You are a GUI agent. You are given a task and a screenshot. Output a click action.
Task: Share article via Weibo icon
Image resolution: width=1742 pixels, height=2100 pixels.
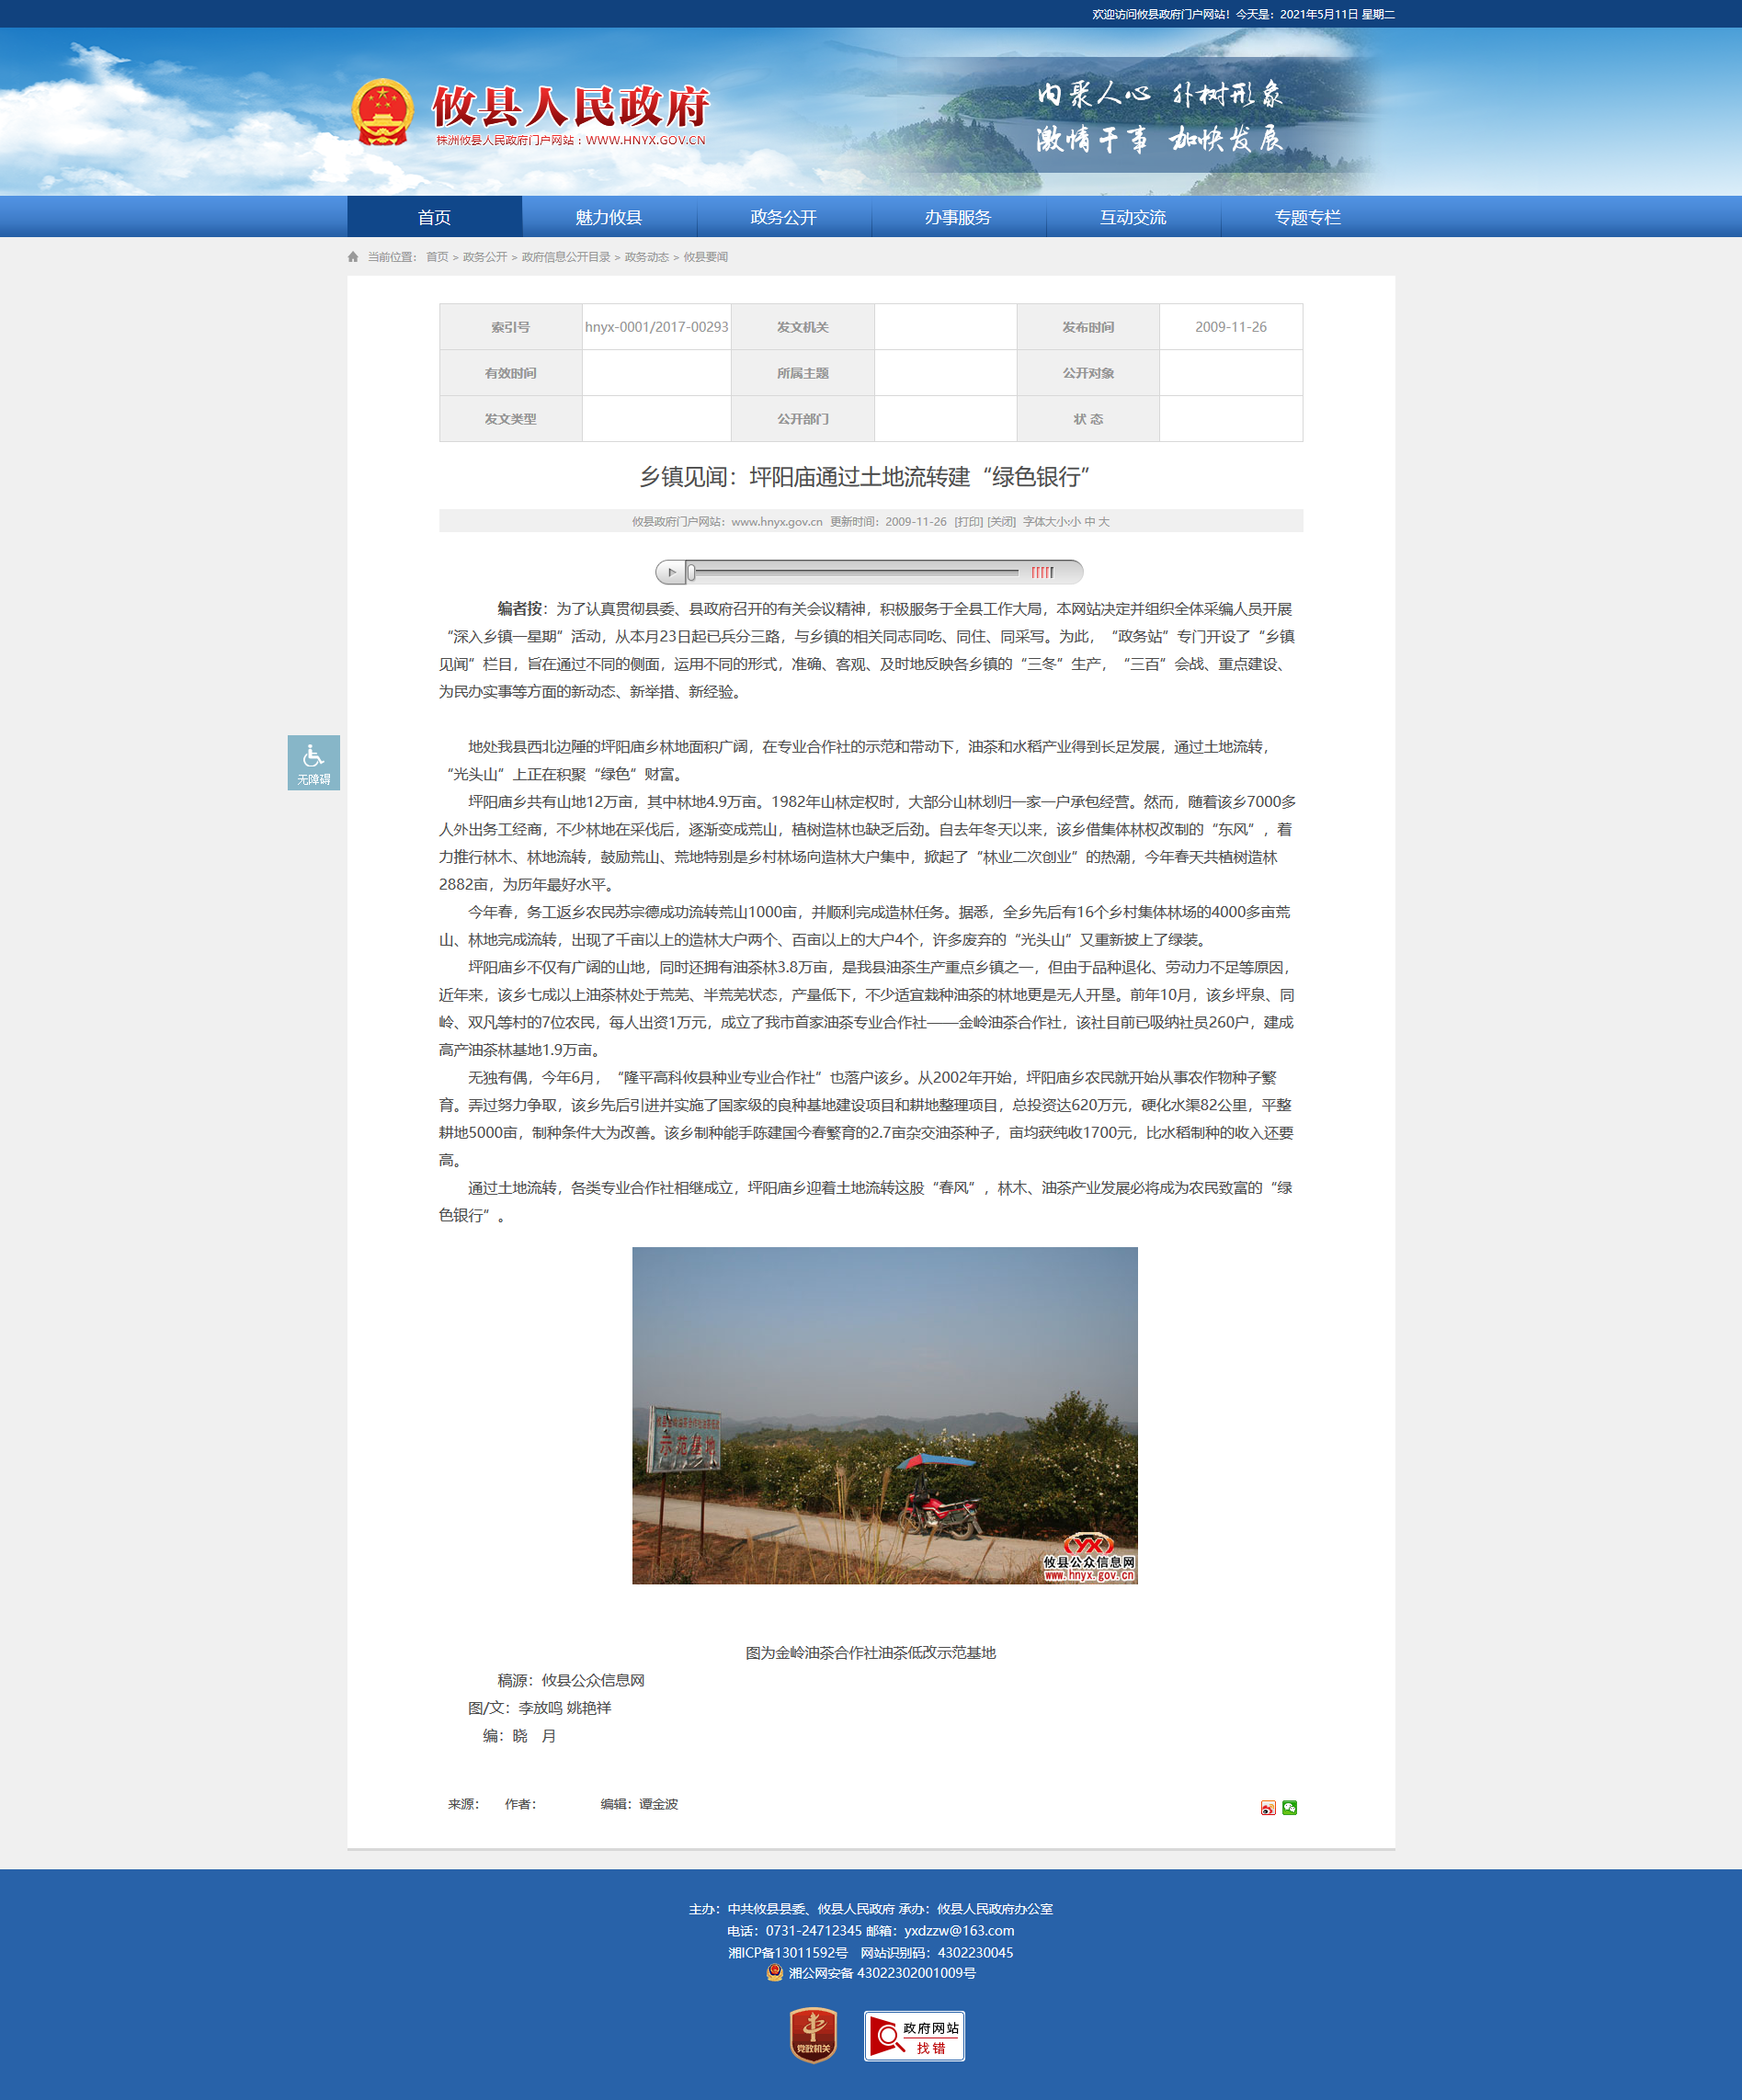click(1268, 1807)
